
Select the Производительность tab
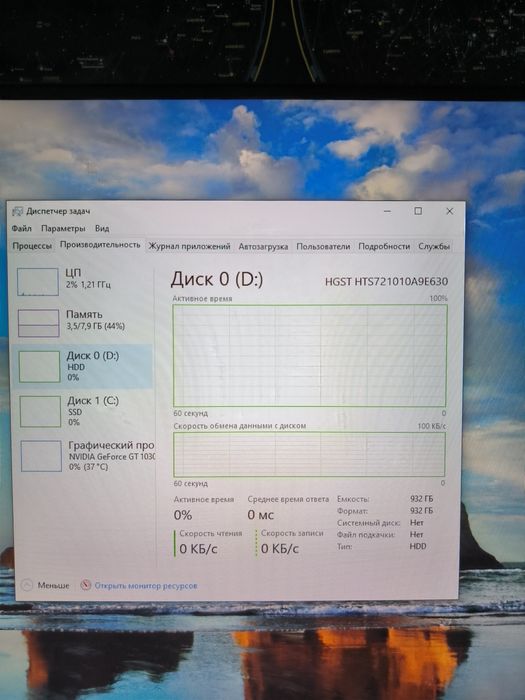[100, 245]
